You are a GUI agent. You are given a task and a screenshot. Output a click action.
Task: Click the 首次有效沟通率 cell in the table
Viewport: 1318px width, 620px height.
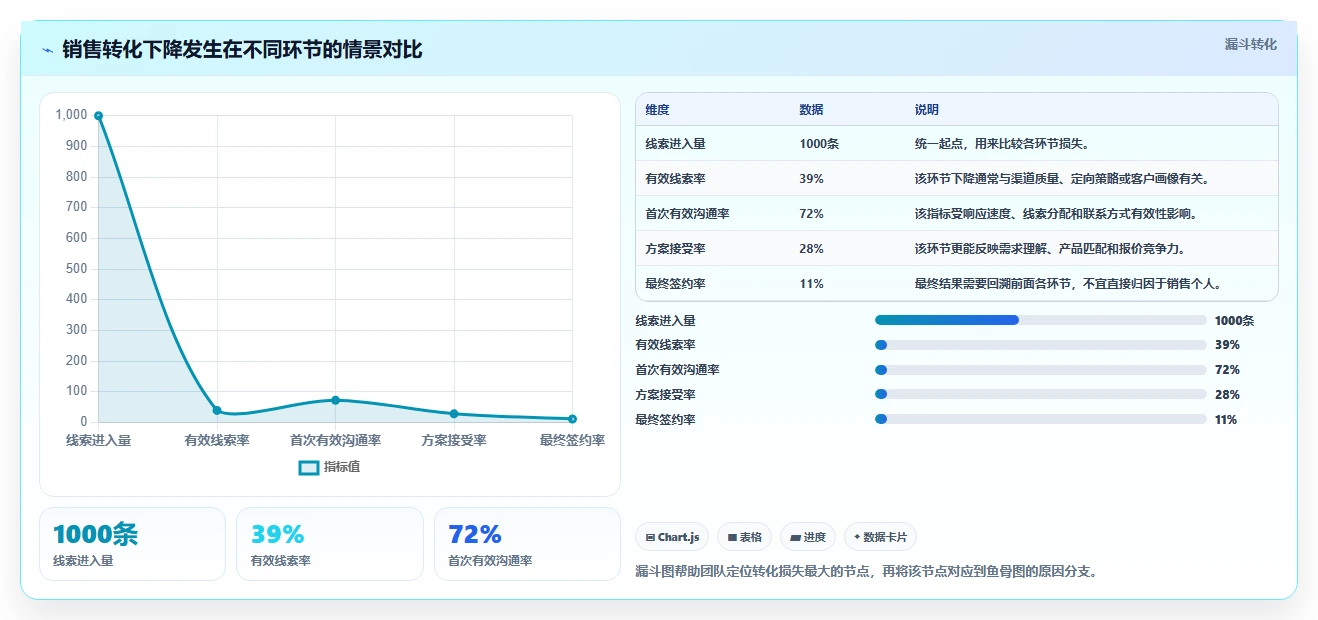pos(688,214)
